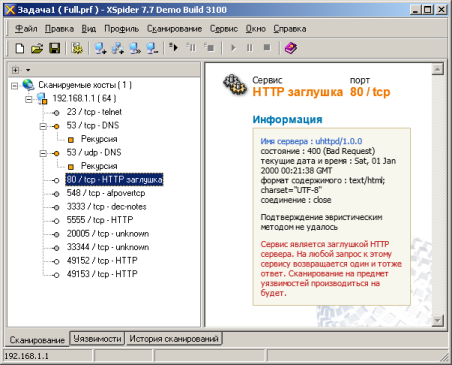Click the orange square beside second Рекурсия
The image size is (452, 365).
coord(71,166)
